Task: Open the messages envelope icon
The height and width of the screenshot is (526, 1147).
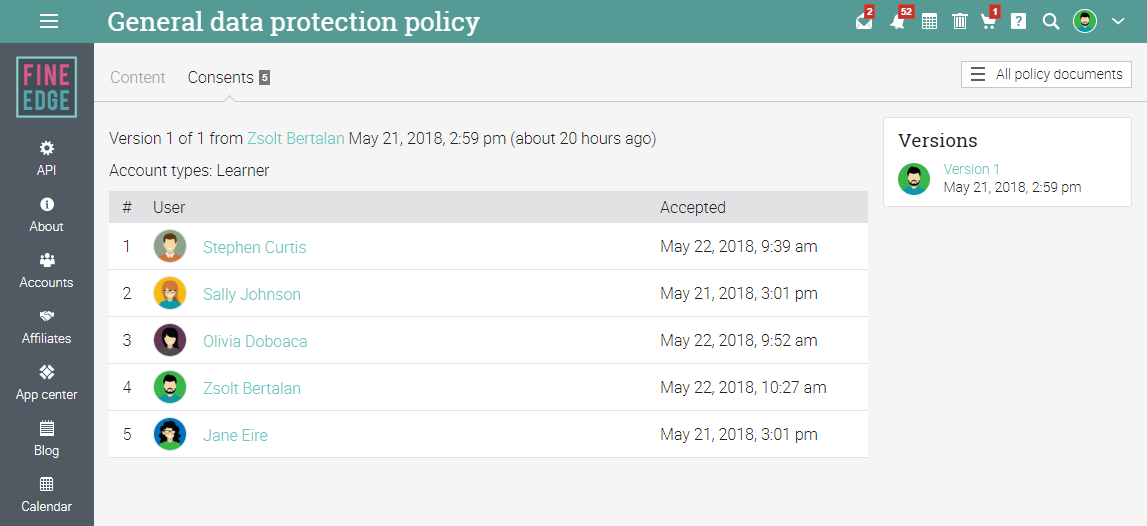Action: point(864,22)
